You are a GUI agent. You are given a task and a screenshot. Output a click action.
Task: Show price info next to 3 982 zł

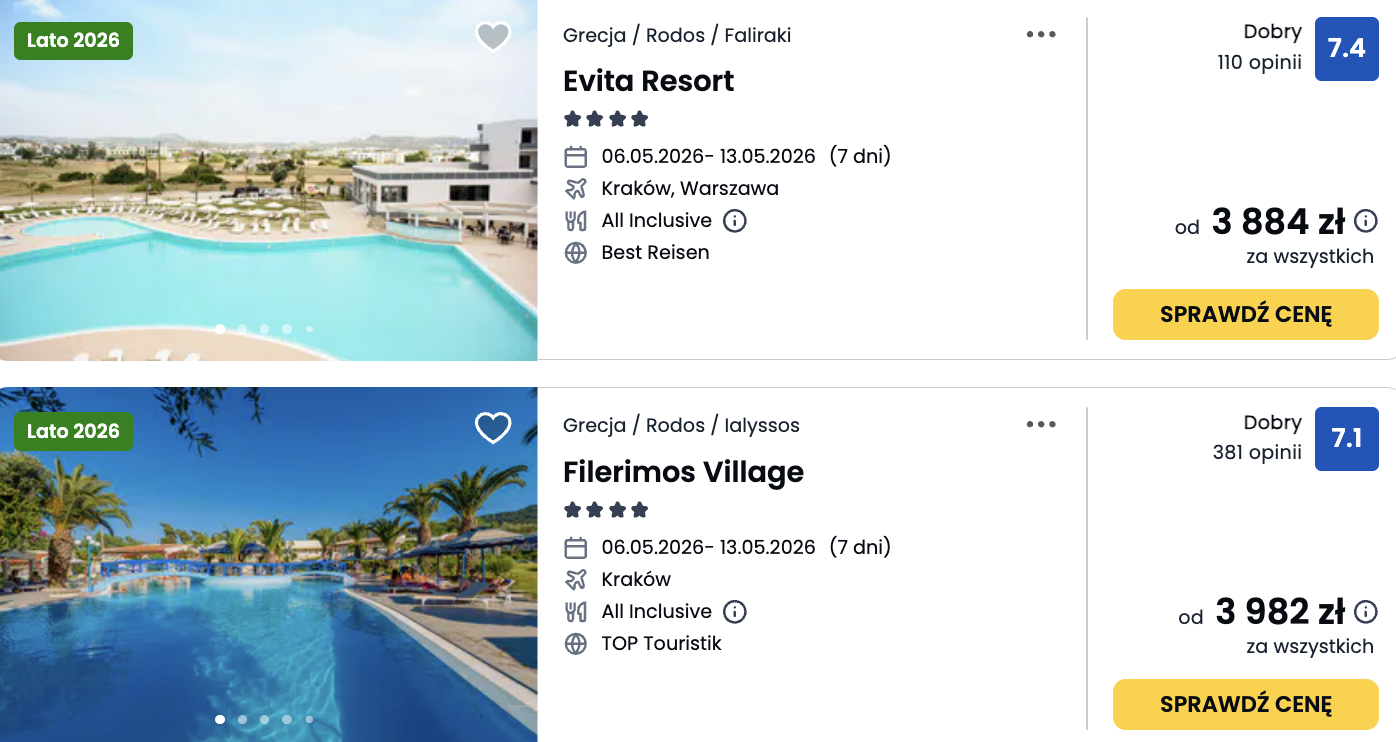tap(1365, 611)
